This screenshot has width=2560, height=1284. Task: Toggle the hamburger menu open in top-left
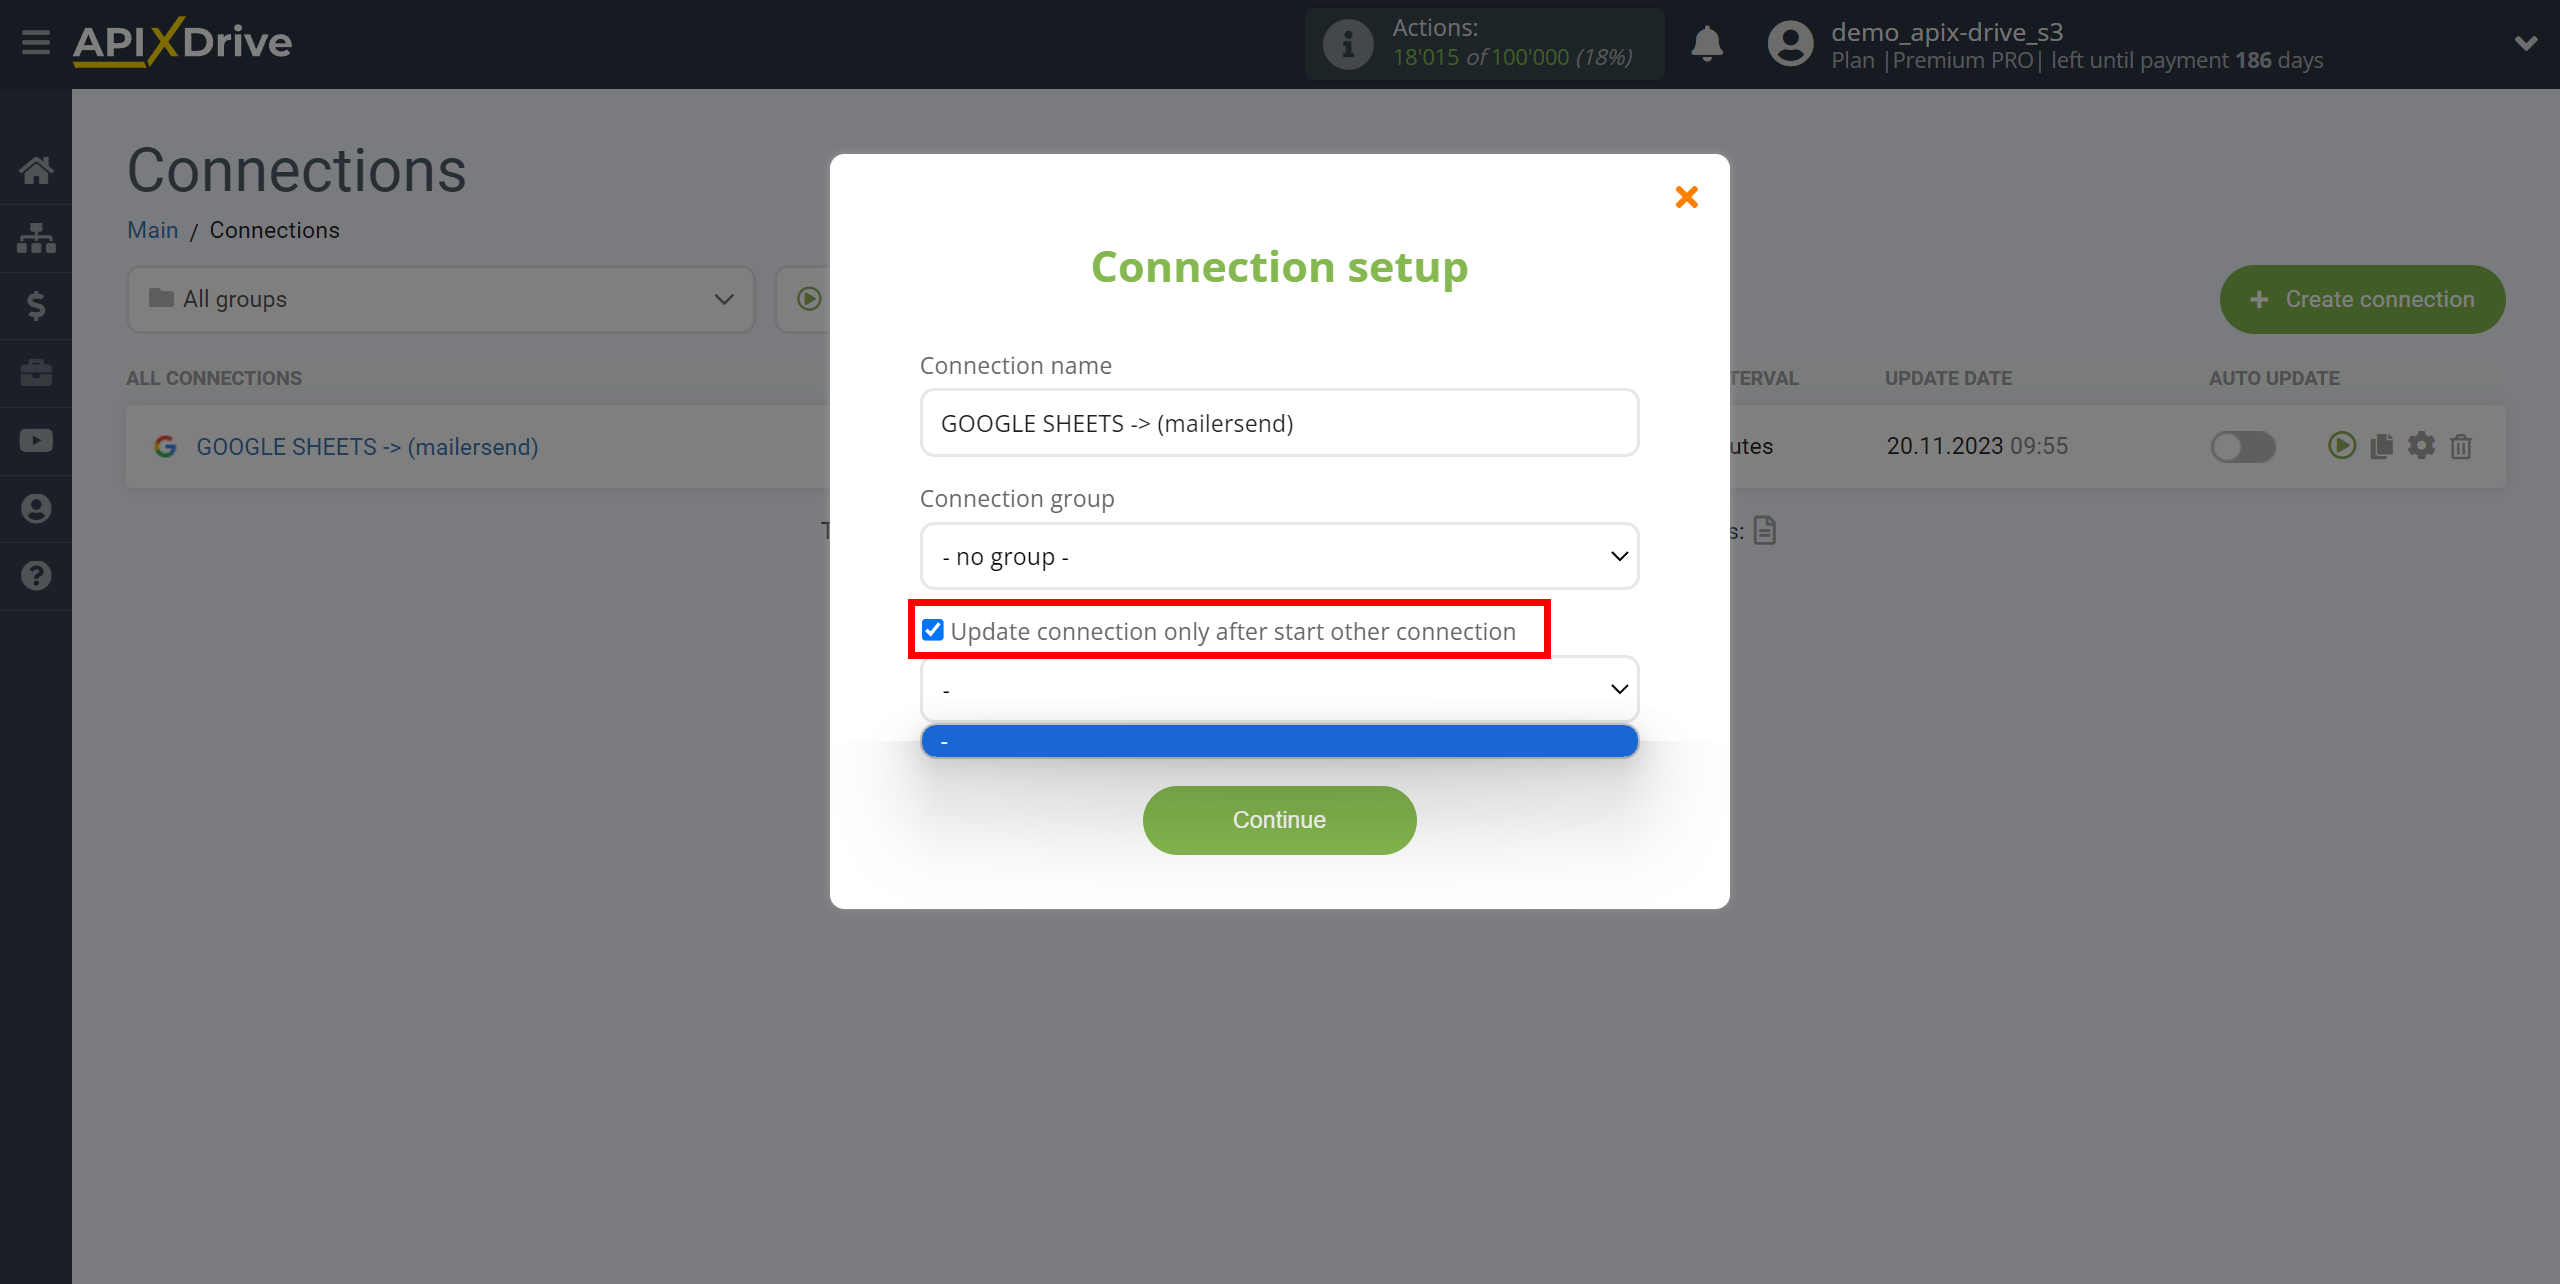(36, 39)
